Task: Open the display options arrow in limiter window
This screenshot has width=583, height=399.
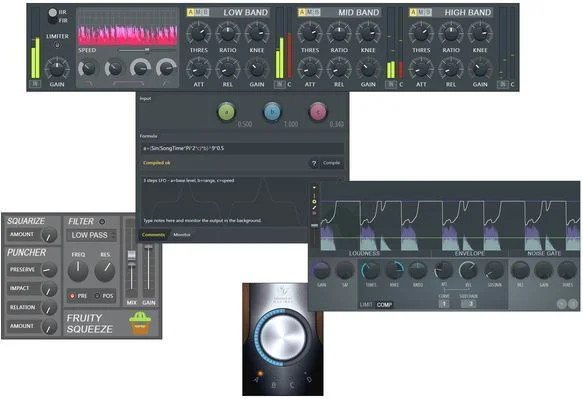Action: click(314, 187)
